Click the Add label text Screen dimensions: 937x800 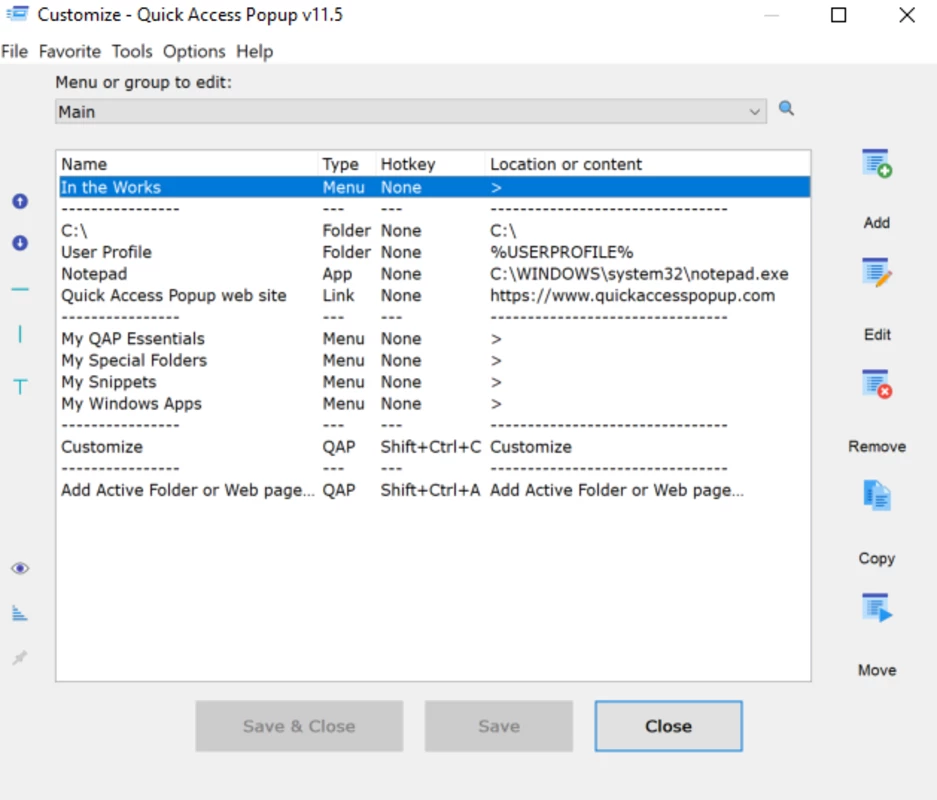point(877,223)
